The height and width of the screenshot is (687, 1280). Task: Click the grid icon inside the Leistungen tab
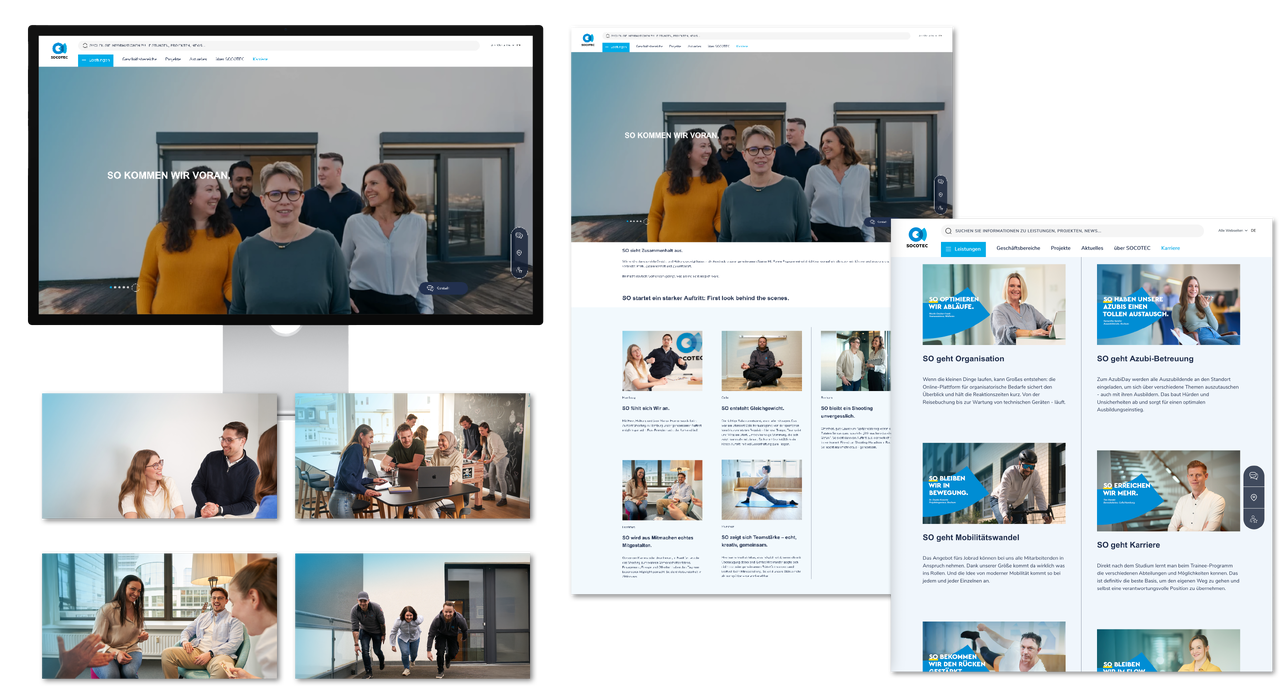click(x=949, y=249)
